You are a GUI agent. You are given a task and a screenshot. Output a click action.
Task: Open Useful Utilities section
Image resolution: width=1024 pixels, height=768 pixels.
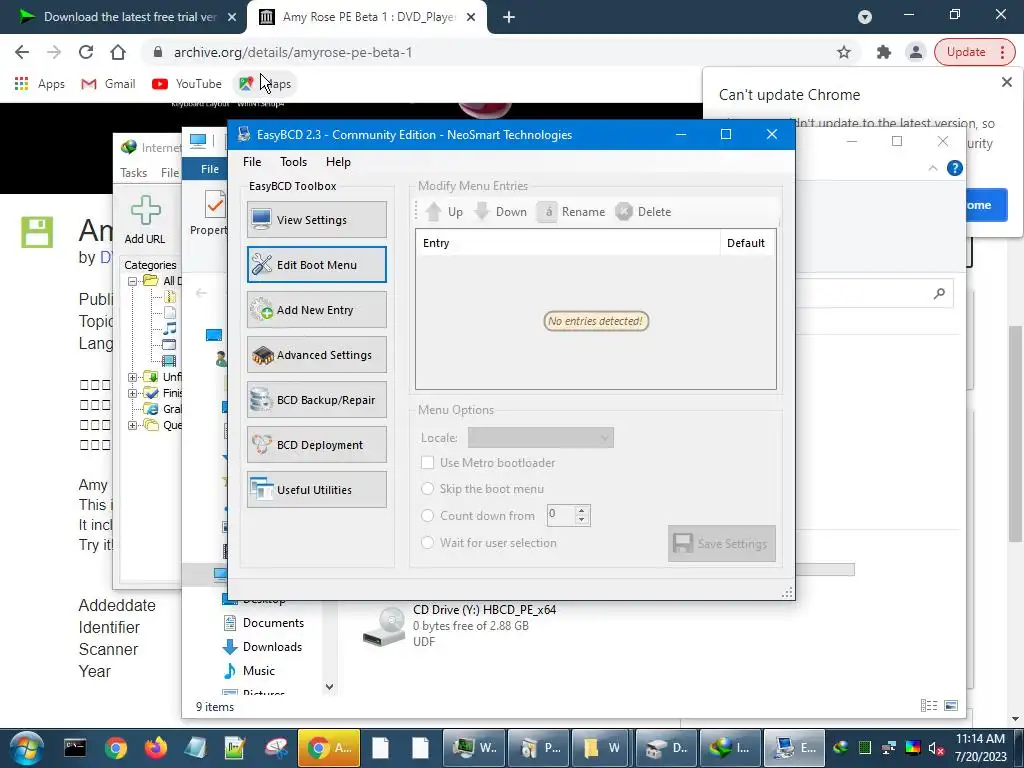[x=317, y=490]
